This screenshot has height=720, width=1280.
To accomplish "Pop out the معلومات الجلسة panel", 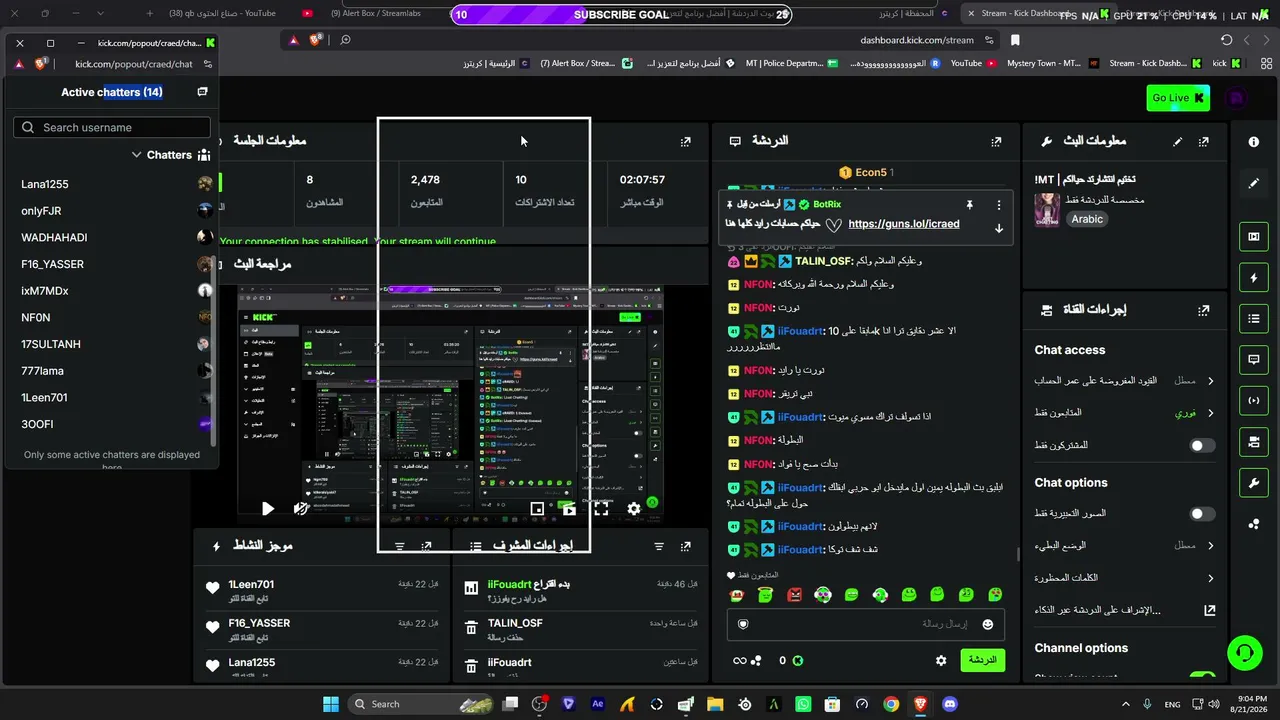I will tap(685, 142).
